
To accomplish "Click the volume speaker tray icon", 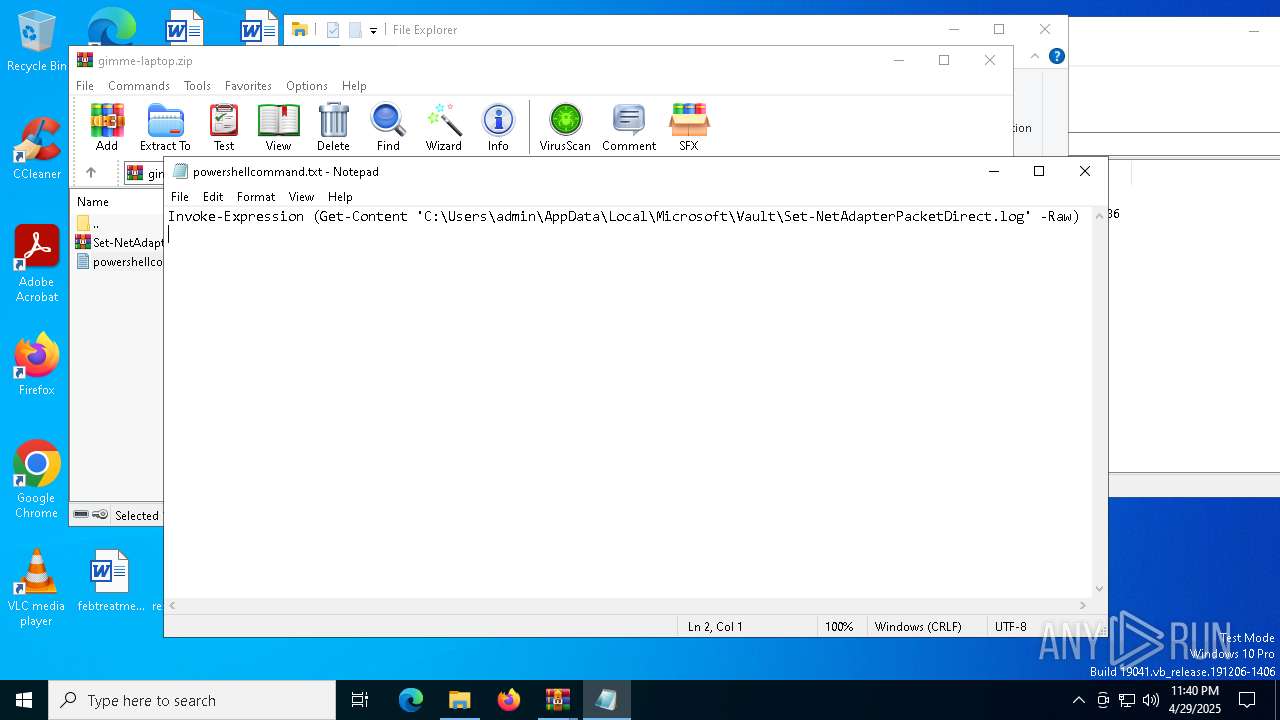I will pyautogui.click(x=1151, y=700).
